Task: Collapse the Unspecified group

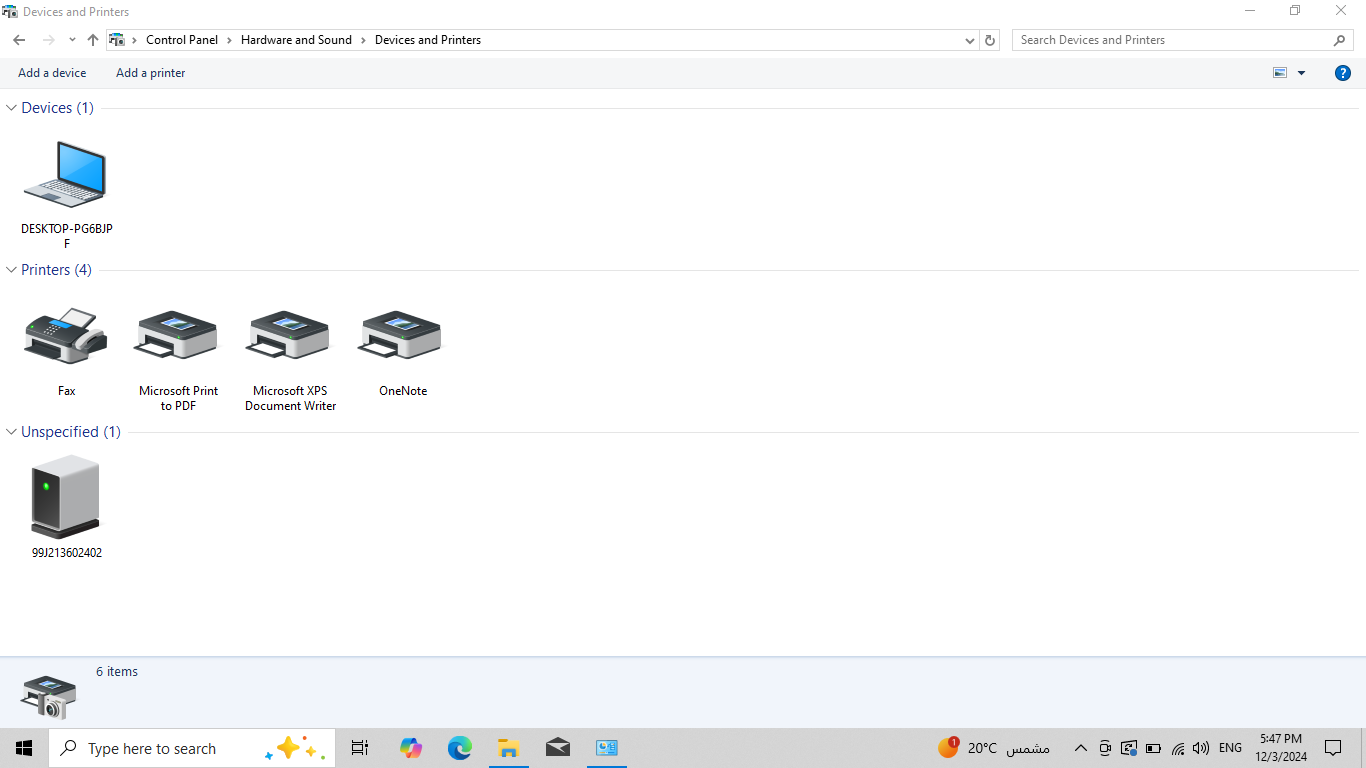Action: coord(12,432)
